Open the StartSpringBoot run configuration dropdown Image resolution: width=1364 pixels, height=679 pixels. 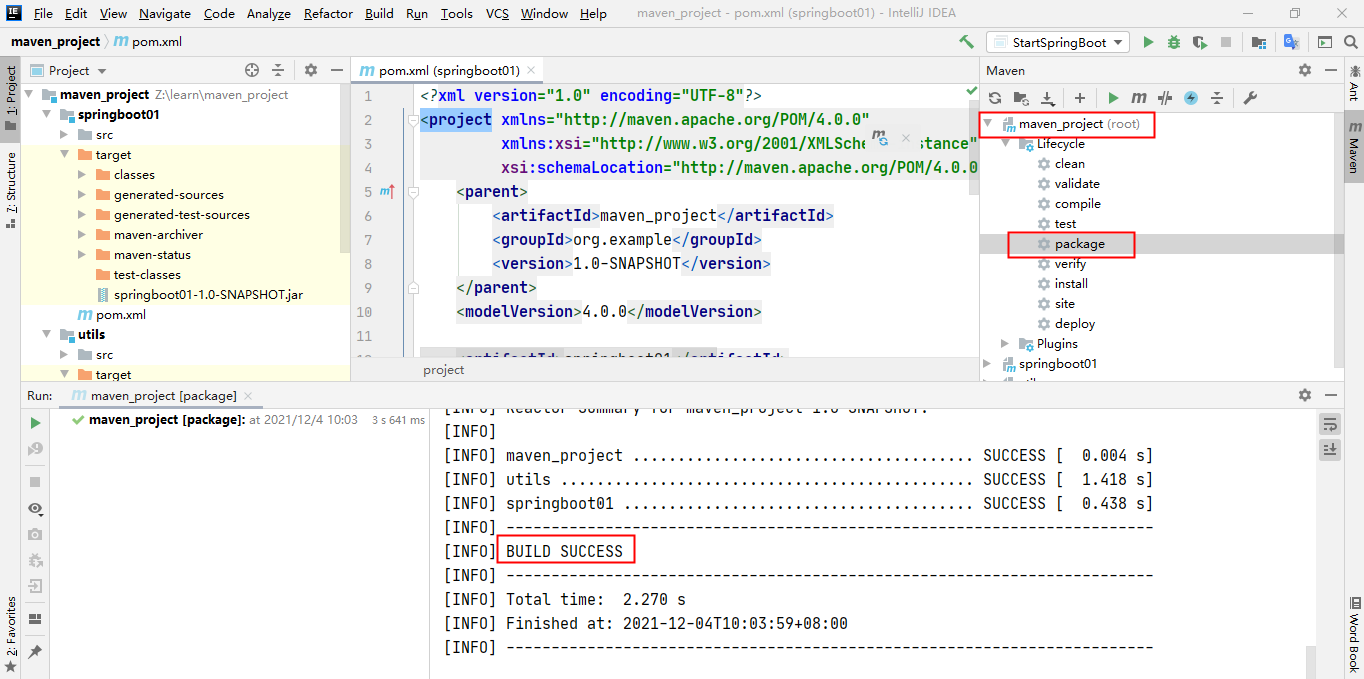point(1057,42)
